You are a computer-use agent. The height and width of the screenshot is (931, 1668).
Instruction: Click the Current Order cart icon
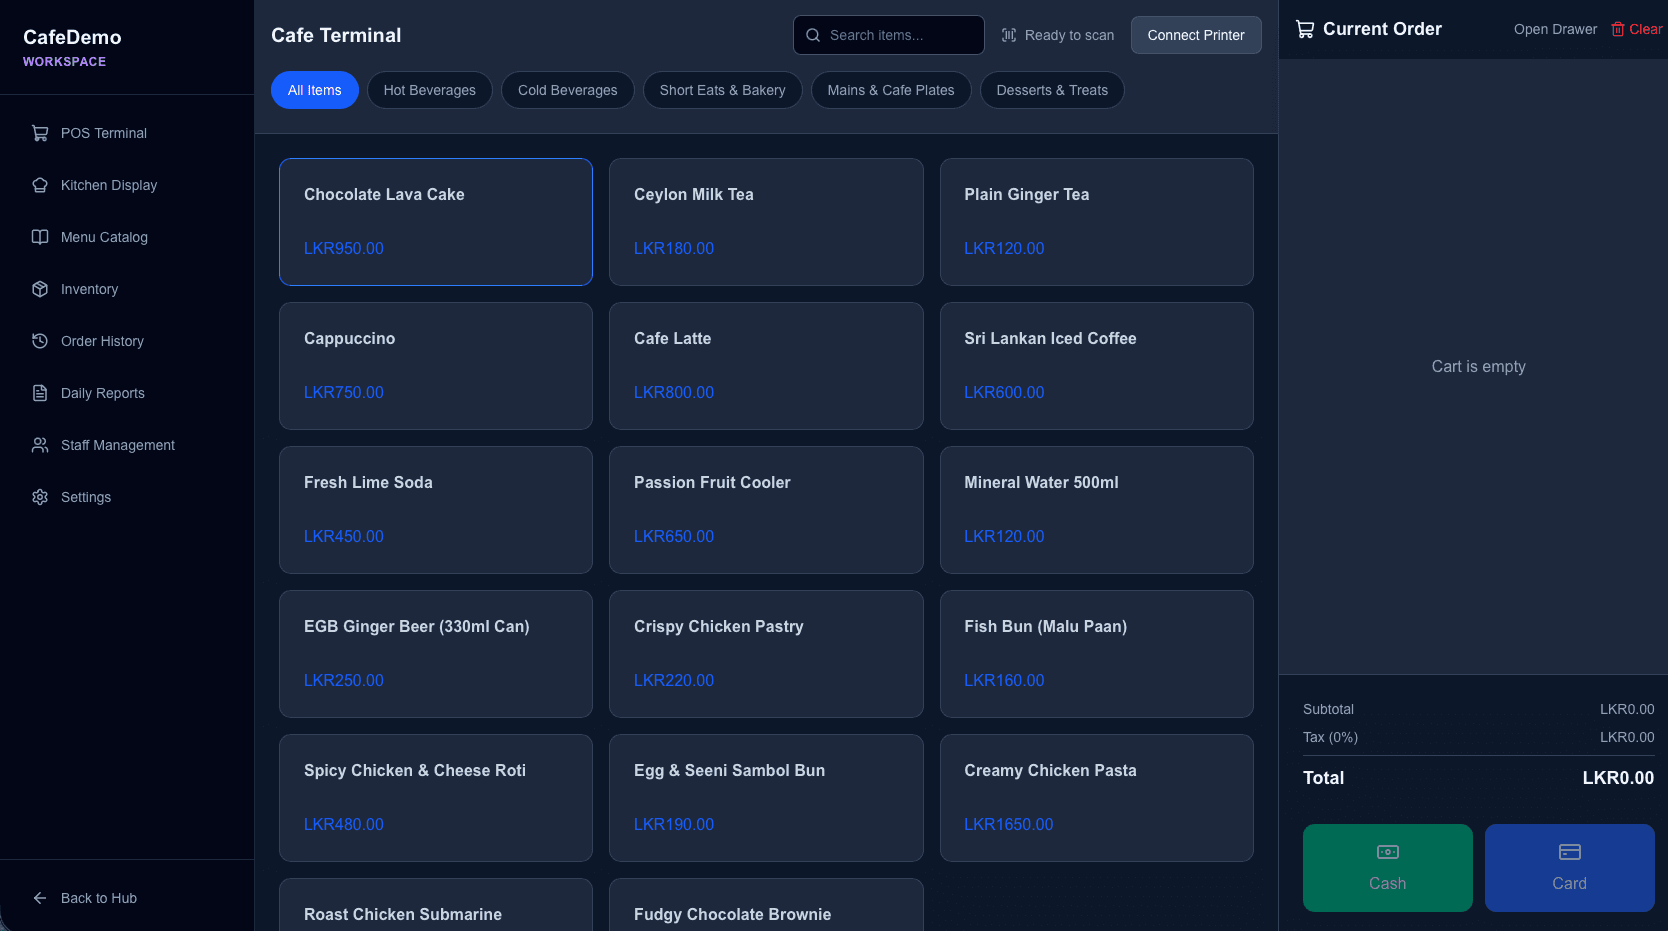[x=1305, y=29]
